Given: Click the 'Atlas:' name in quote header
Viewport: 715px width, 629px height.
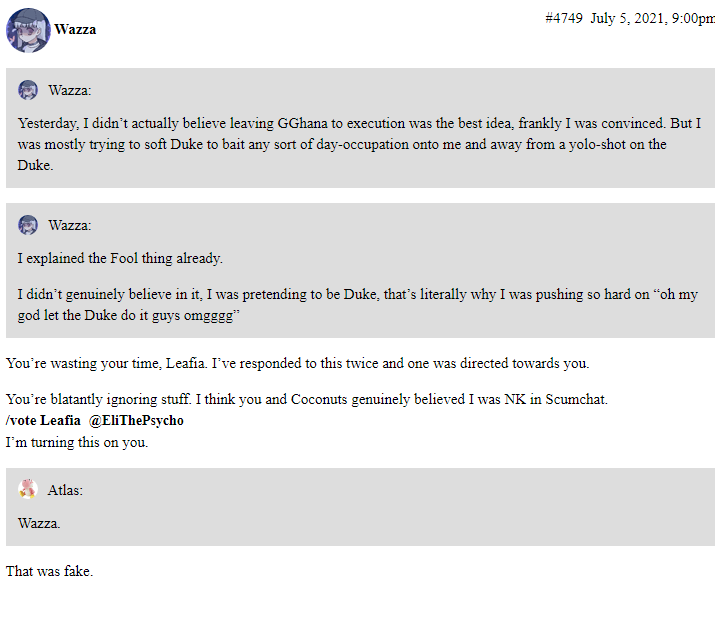Looking at the screenshot, I should pyautogui.click(x=65, y=490).
